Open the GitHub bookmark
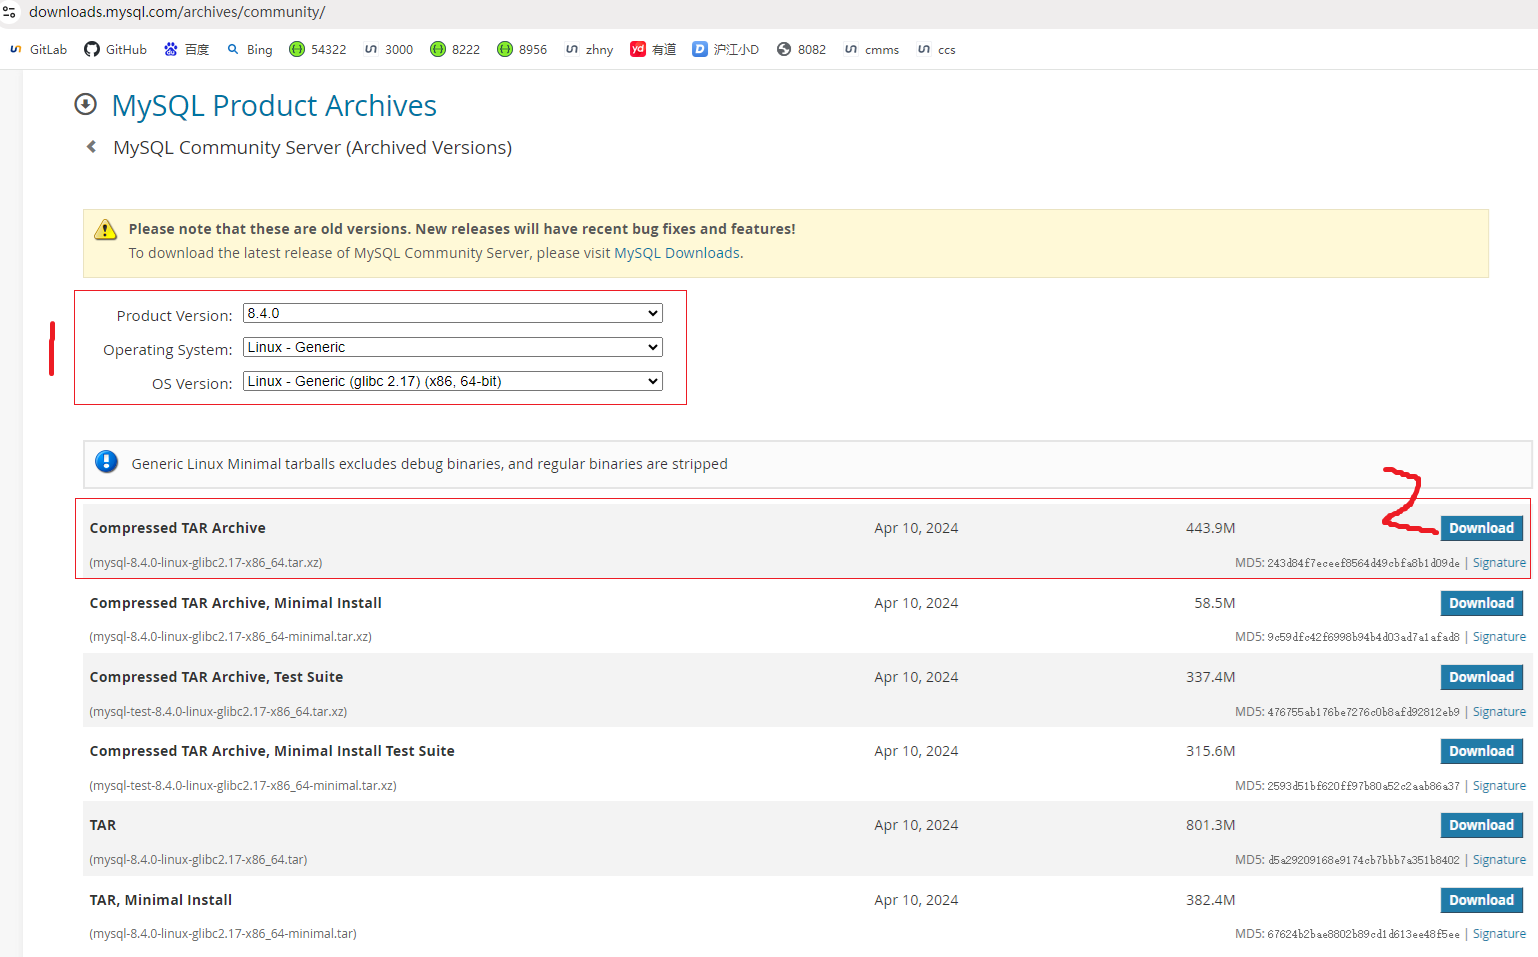 115,49
